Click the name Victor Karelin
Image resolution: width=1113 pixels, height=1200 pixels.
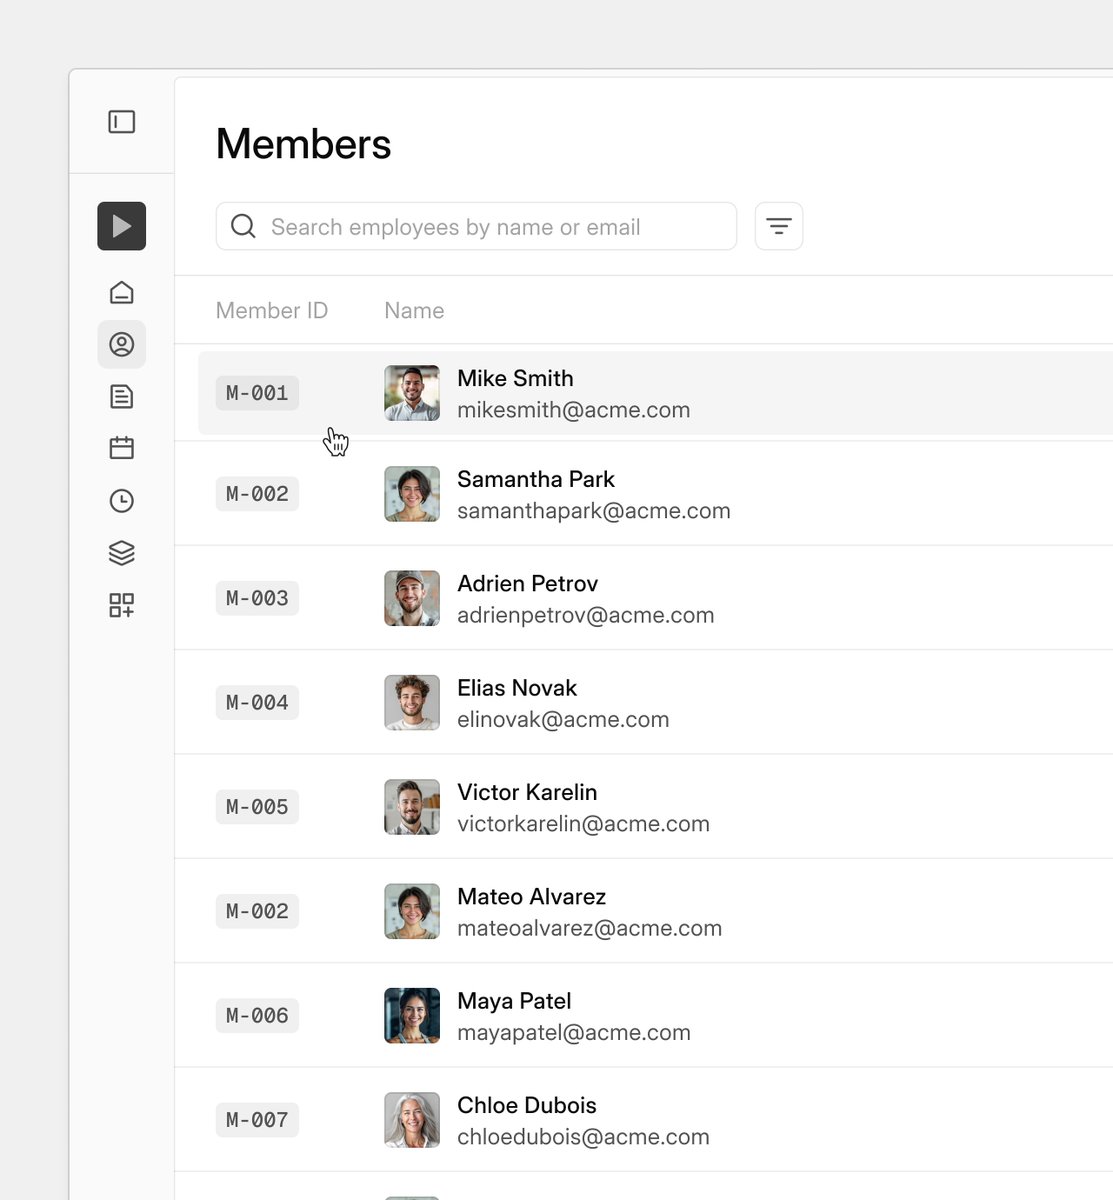[x=527, y=792]
